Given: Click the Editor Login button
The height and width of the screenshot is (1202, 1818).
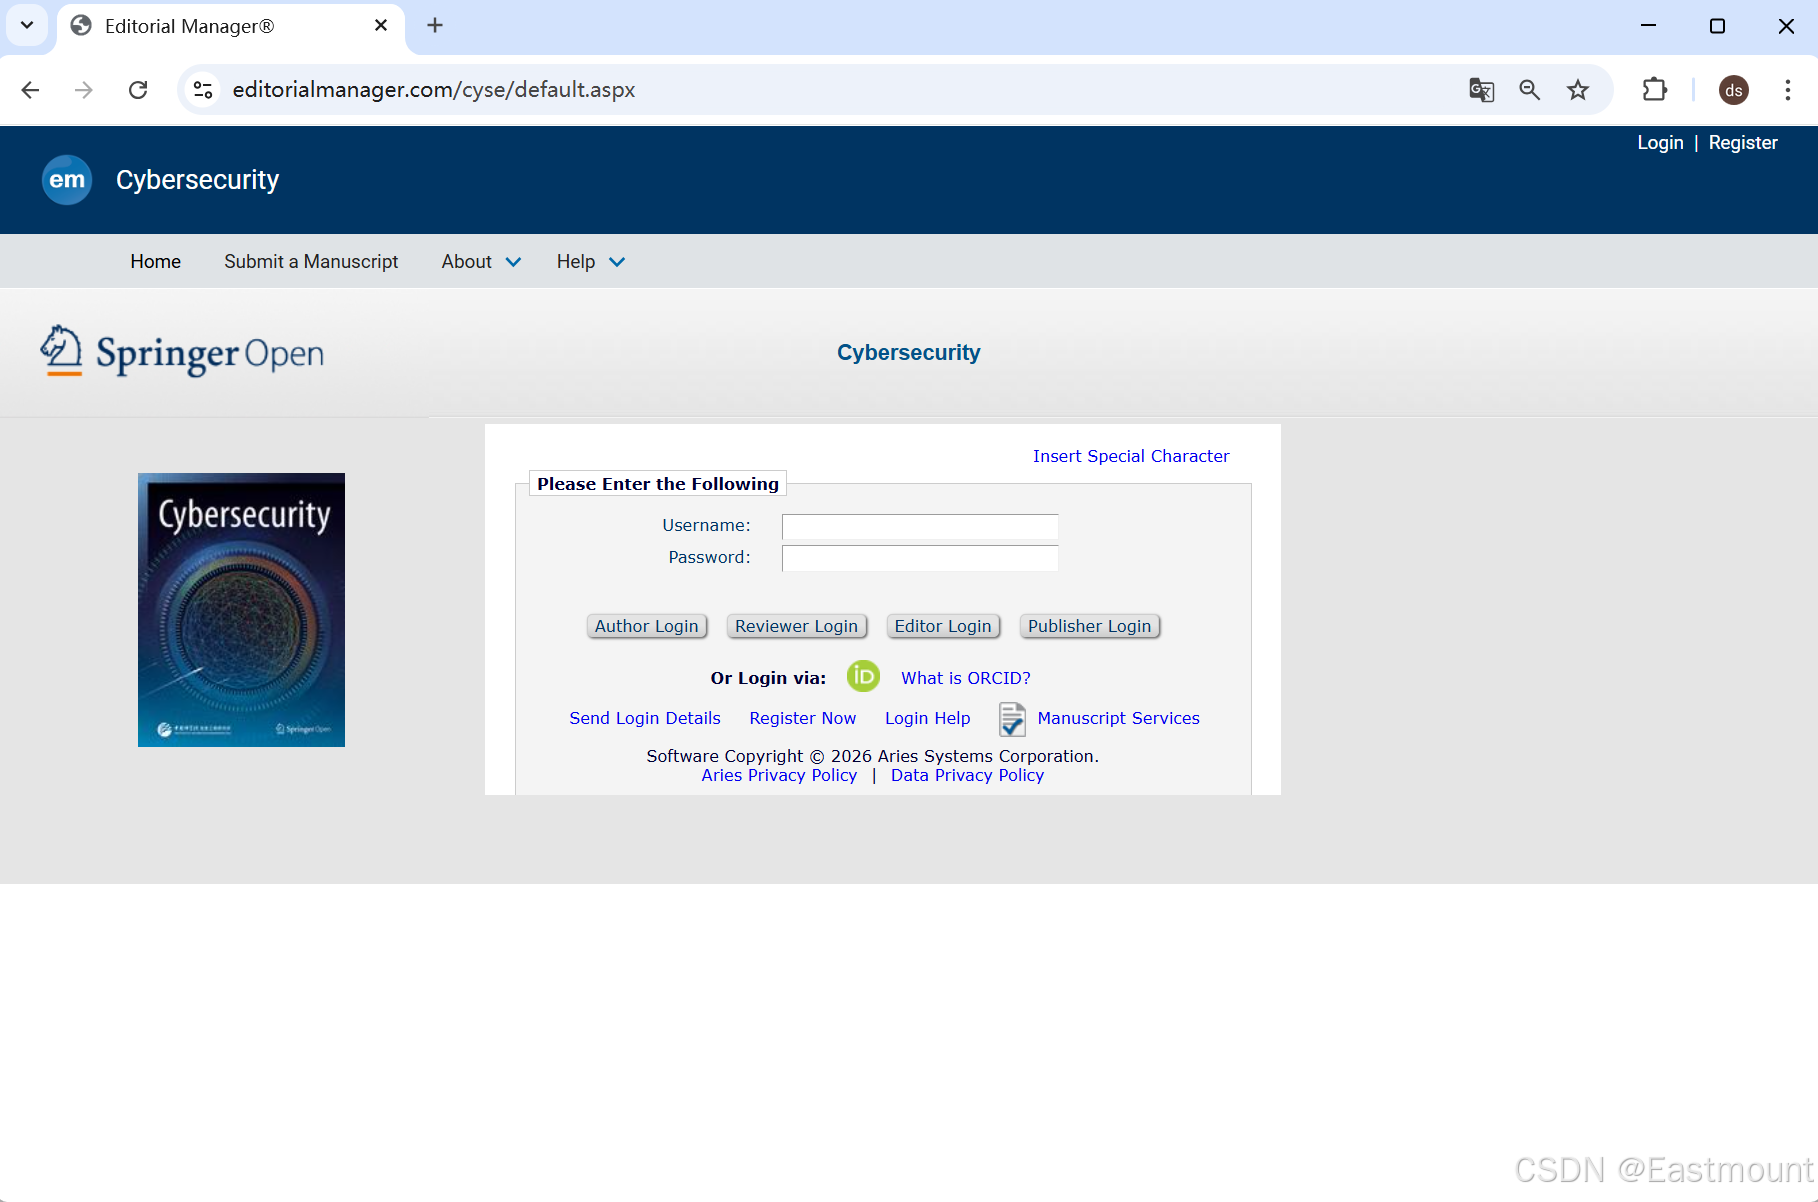Looking at the screenshot, I should (943, 626).
